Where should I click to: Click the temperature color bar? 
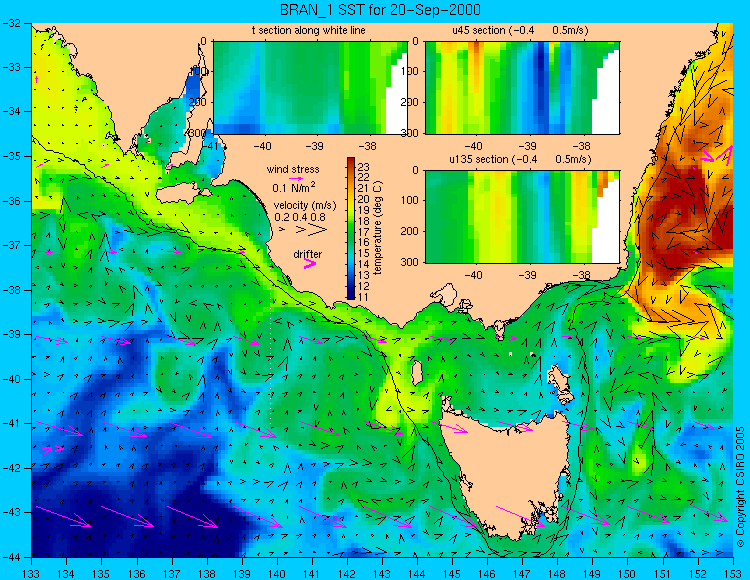coord(351,229)
